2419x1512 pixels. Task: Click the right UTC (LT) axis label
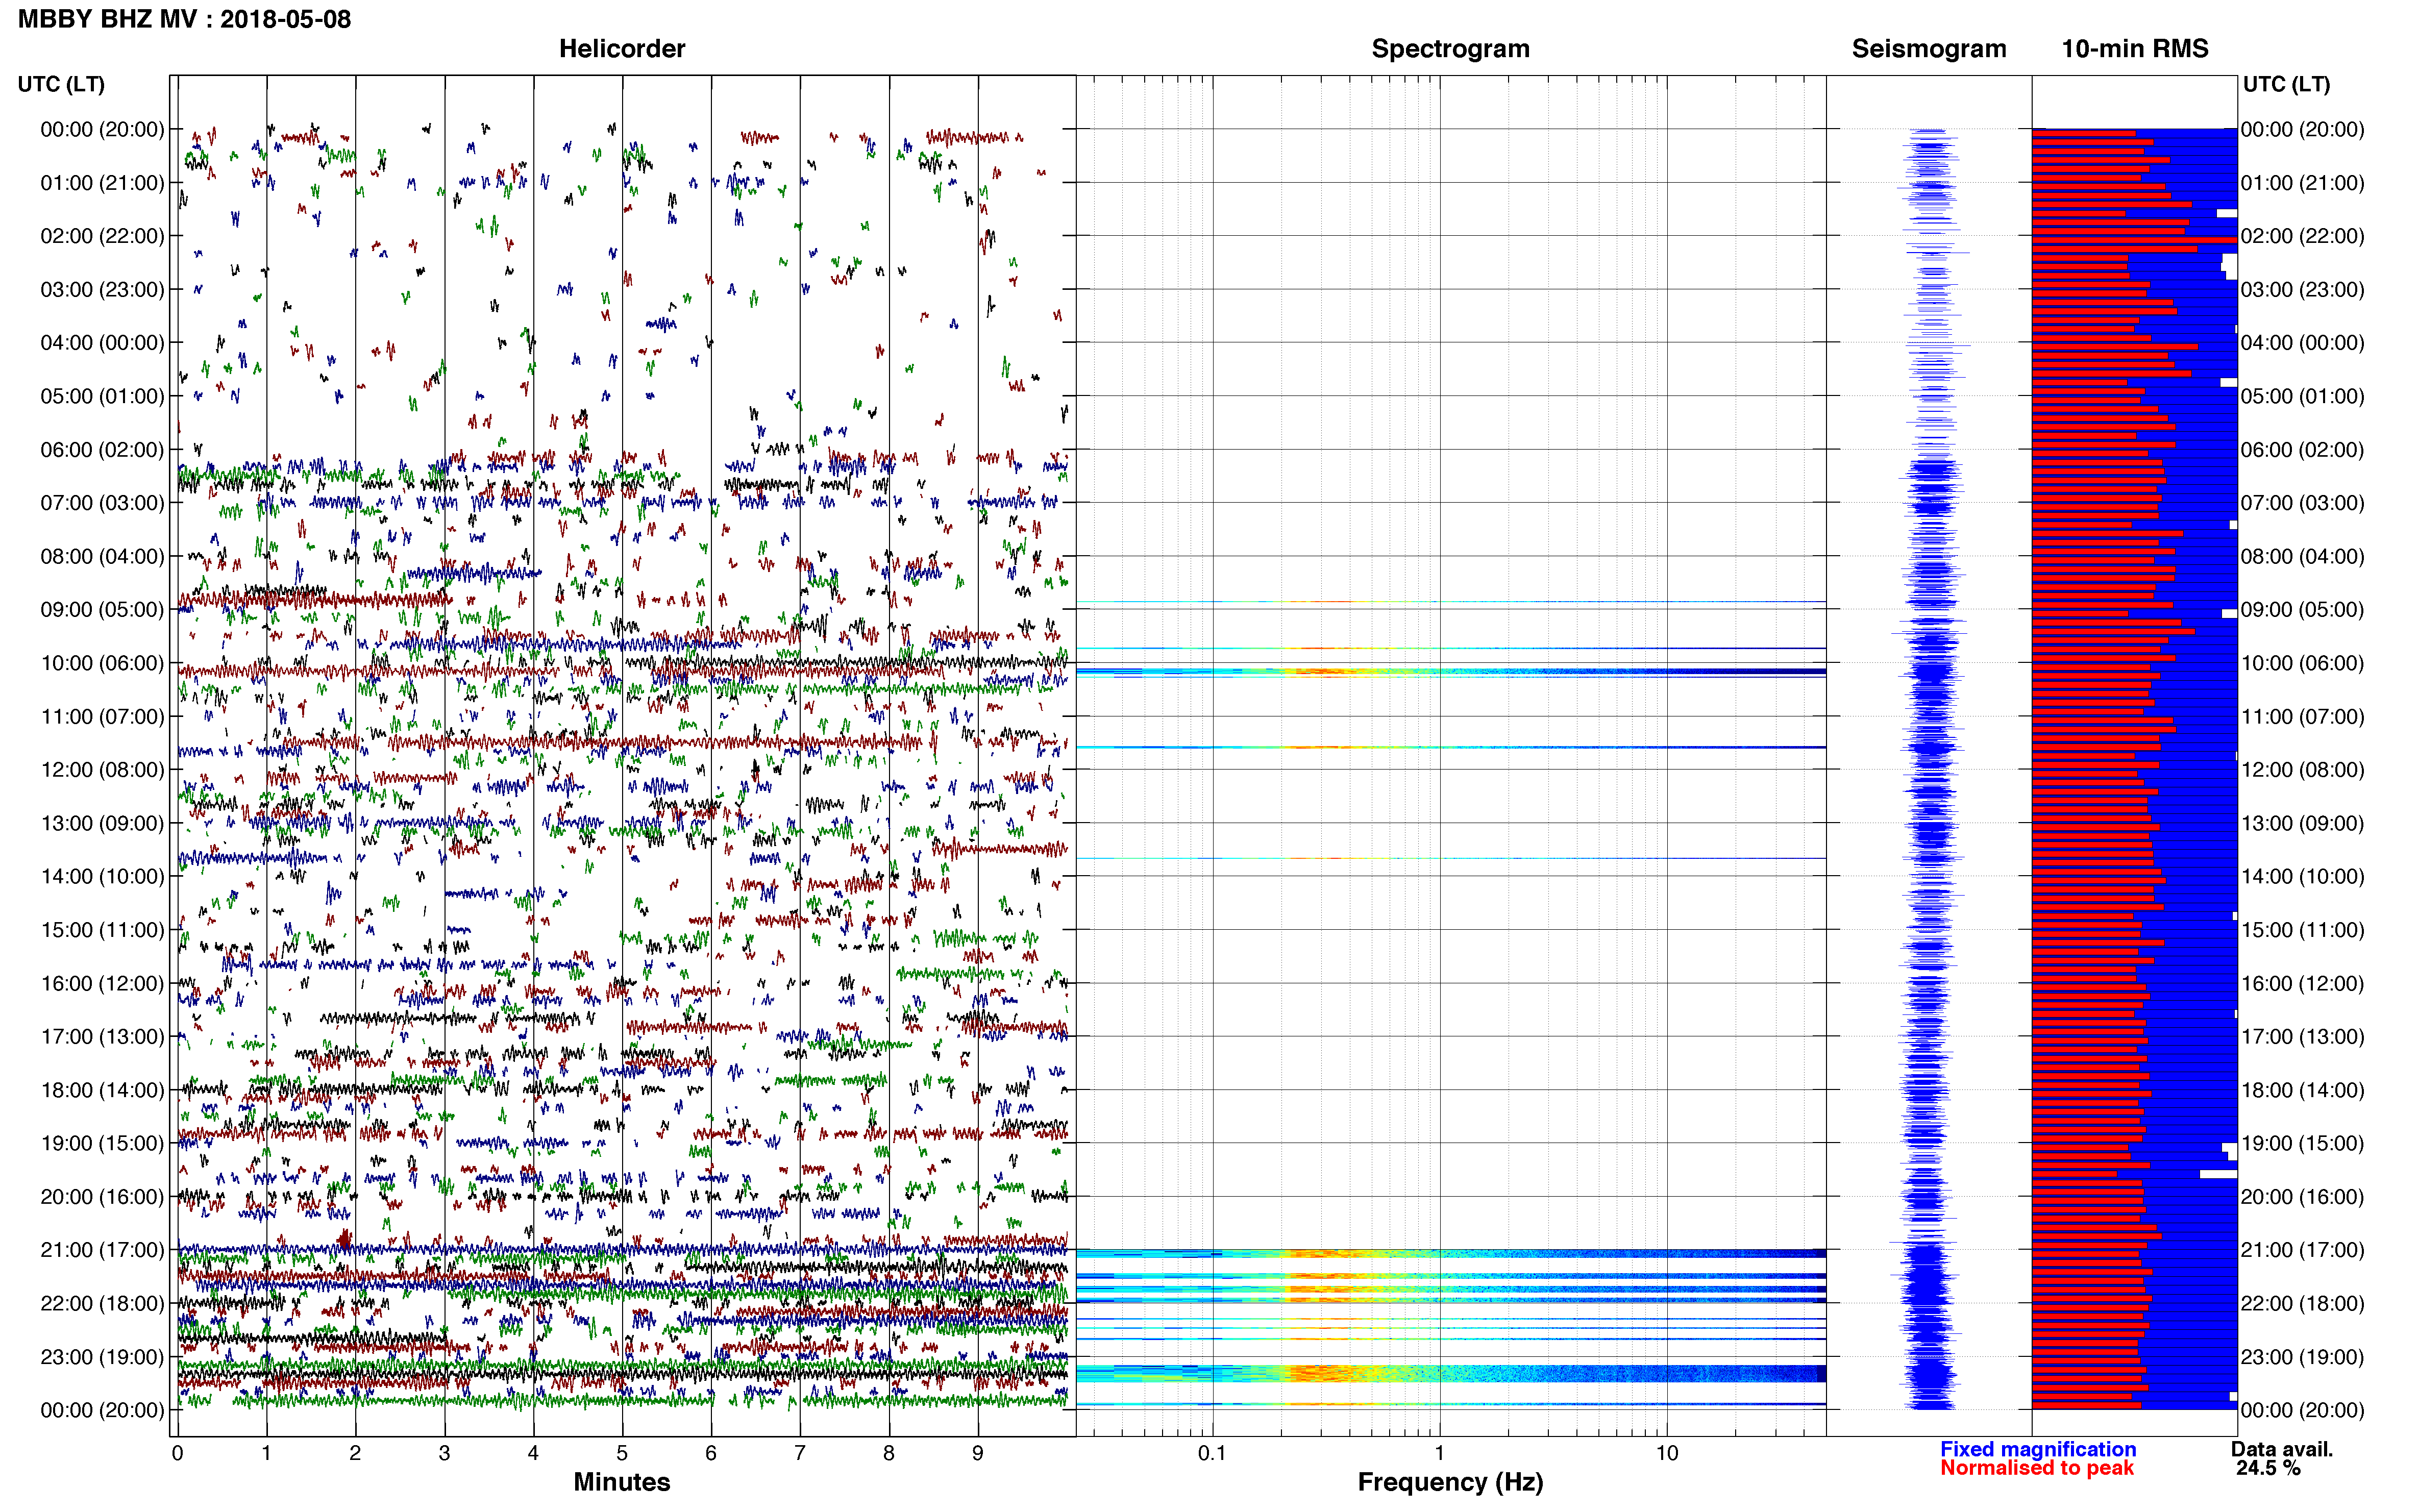coord(2286,84)
